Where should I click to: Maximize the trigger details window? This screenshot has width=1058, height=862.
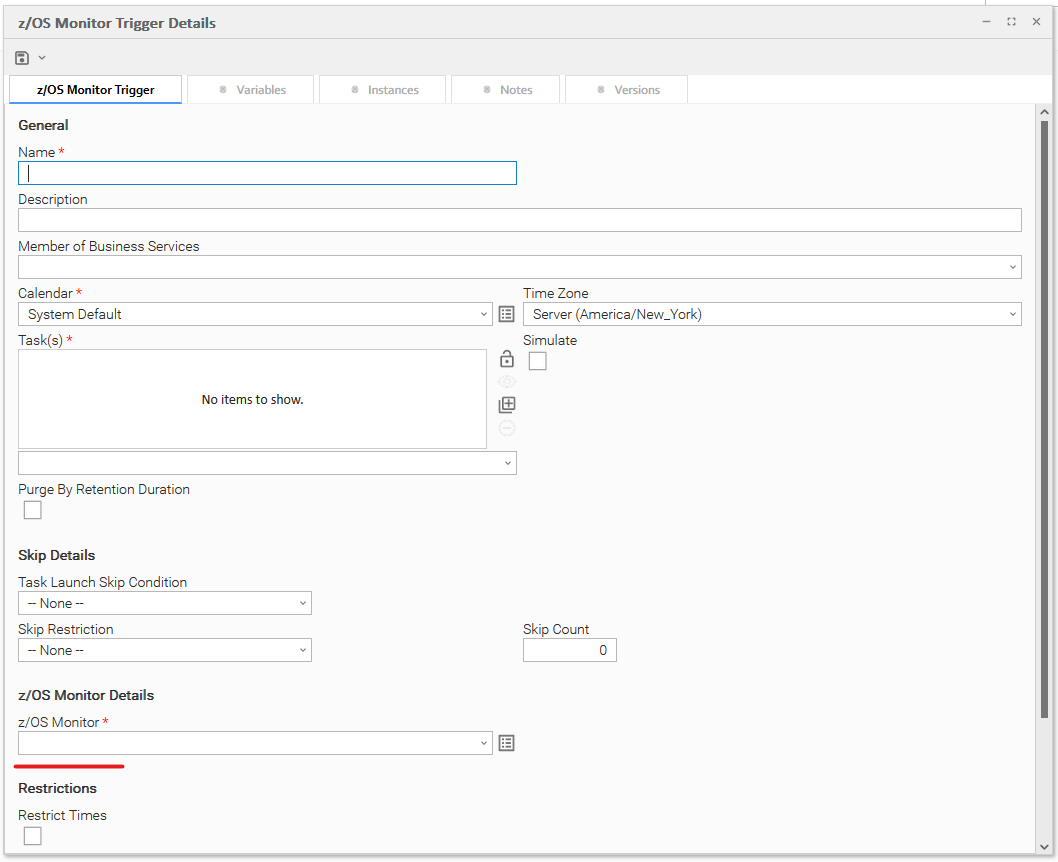(x=1011, y=22)
